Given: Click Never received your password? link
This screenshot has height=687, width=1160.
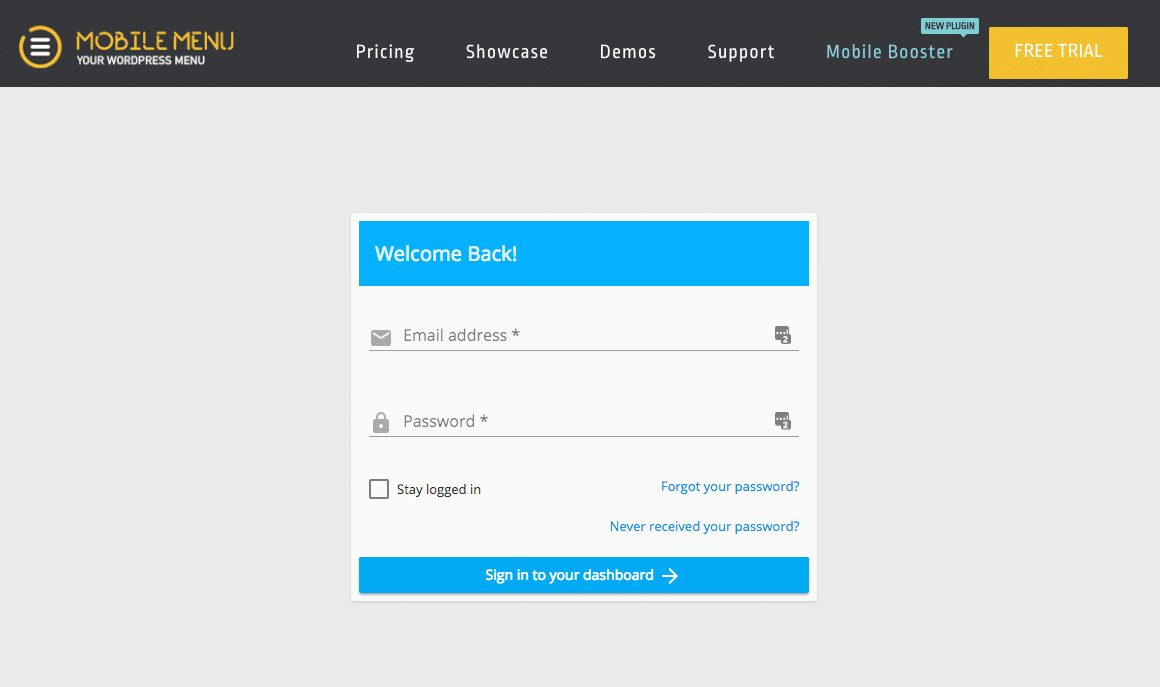Looking at the screenshot, I should (x=704, y=526).
